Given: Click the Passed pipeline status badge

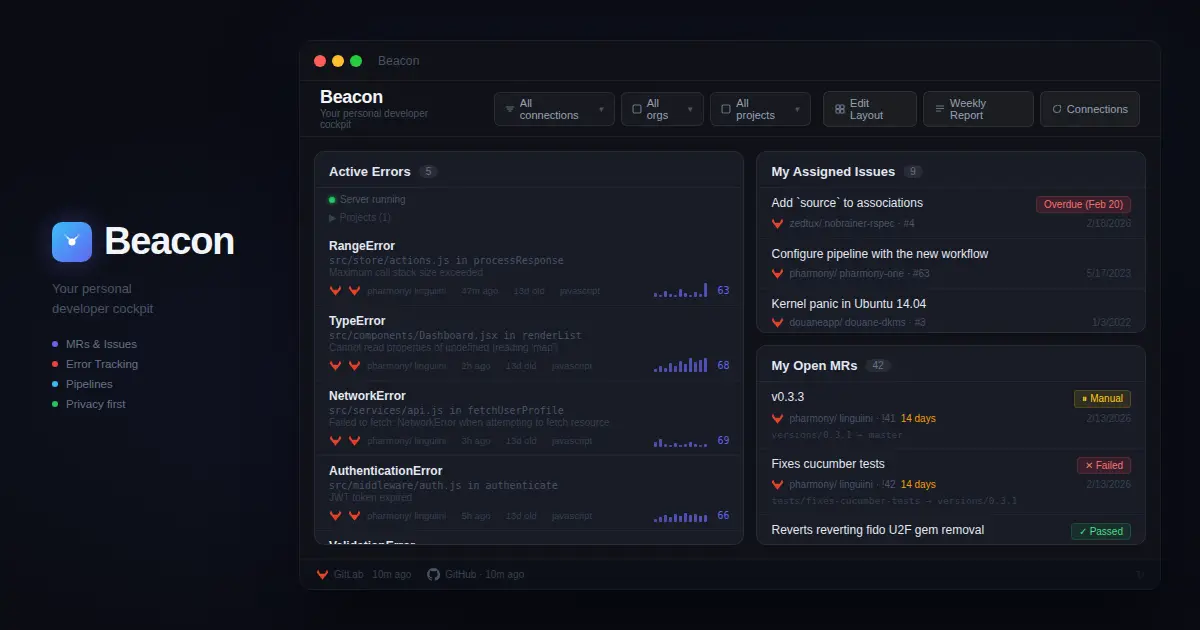Looking at the screenshot, I should click(x=1100, y=531).
